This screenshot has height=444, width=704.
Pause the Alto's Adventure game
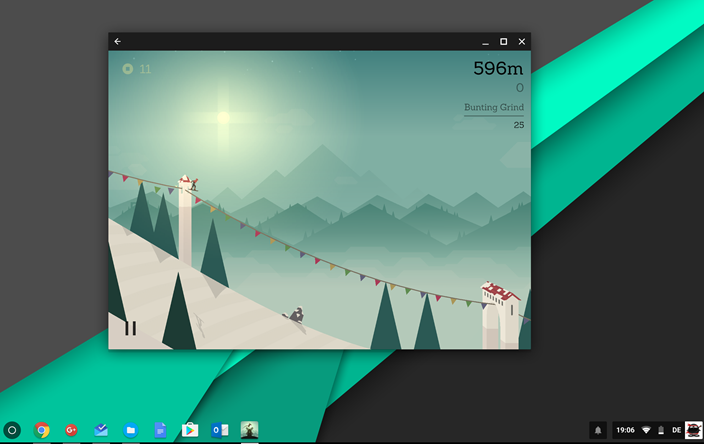131,328
